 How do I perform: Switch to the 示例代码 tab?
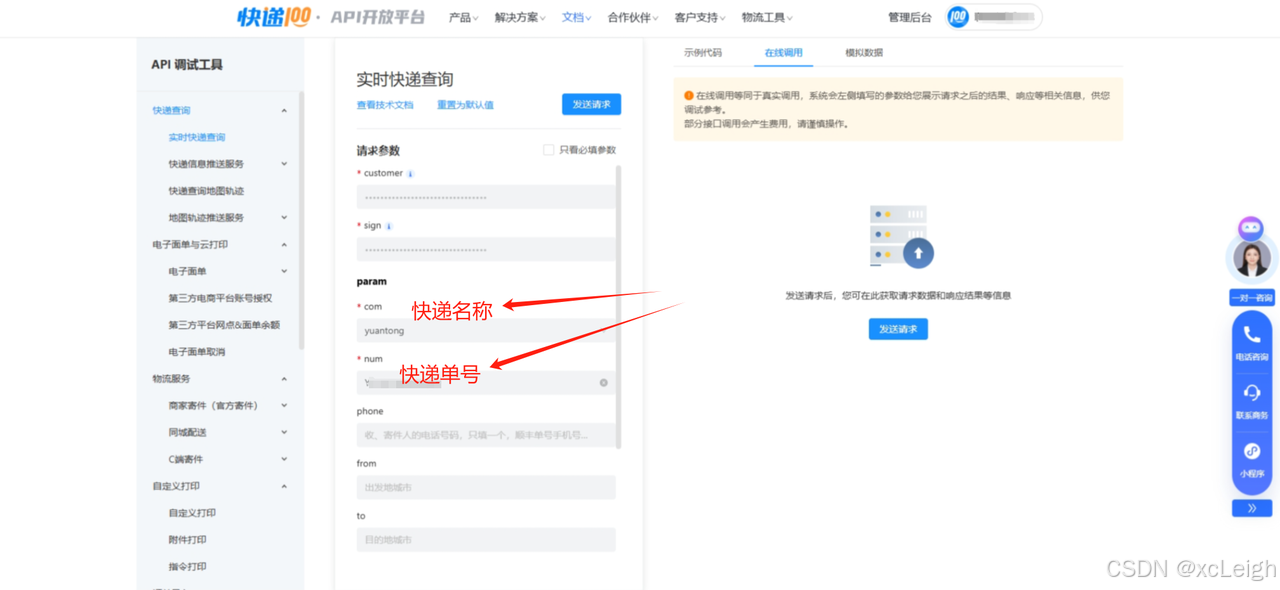click(702, 53)
